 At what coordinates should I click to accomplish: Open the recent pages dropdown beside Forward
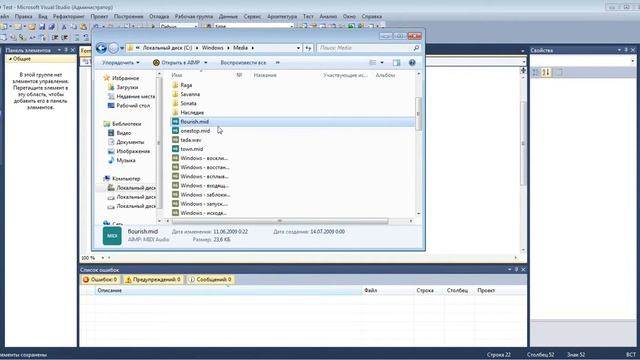(122, 49)
